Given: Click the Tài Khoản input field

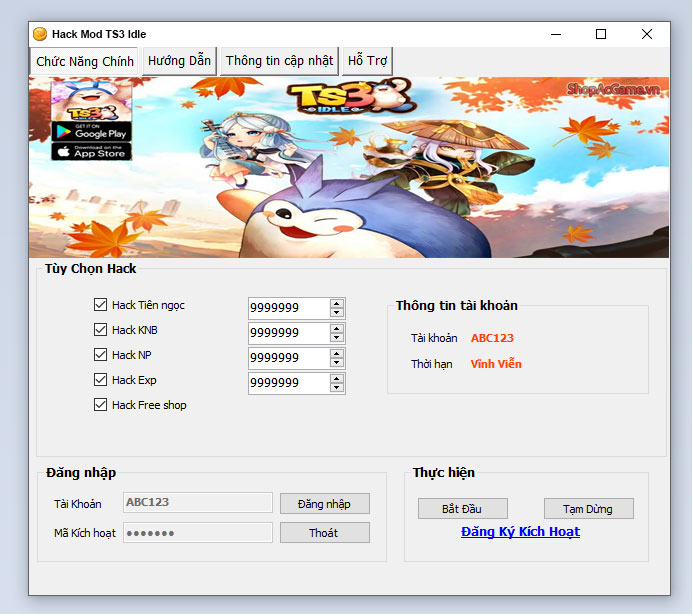Looking at the screenshot, I should coord(198,502).
